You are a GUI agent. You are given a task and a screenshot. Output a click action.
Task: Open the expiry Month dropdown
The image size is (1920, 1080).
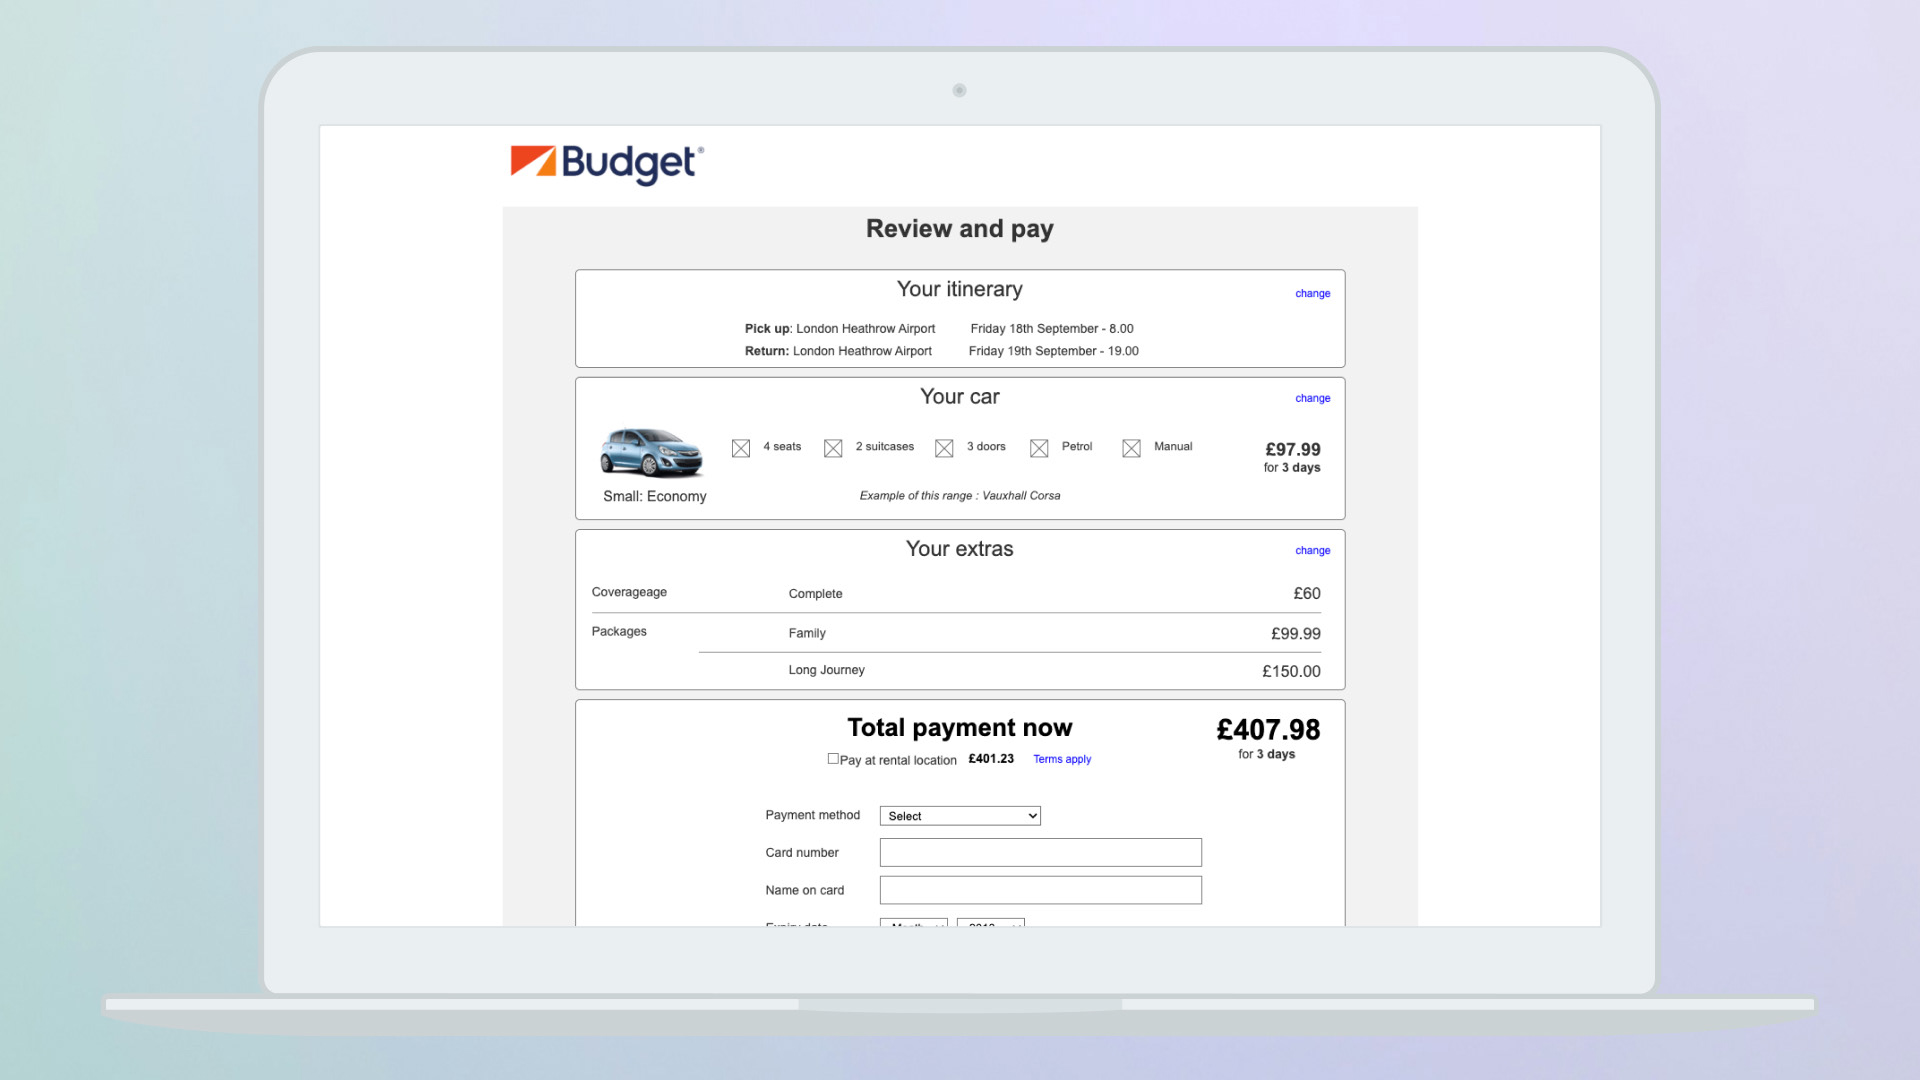(x=913, y=923)
